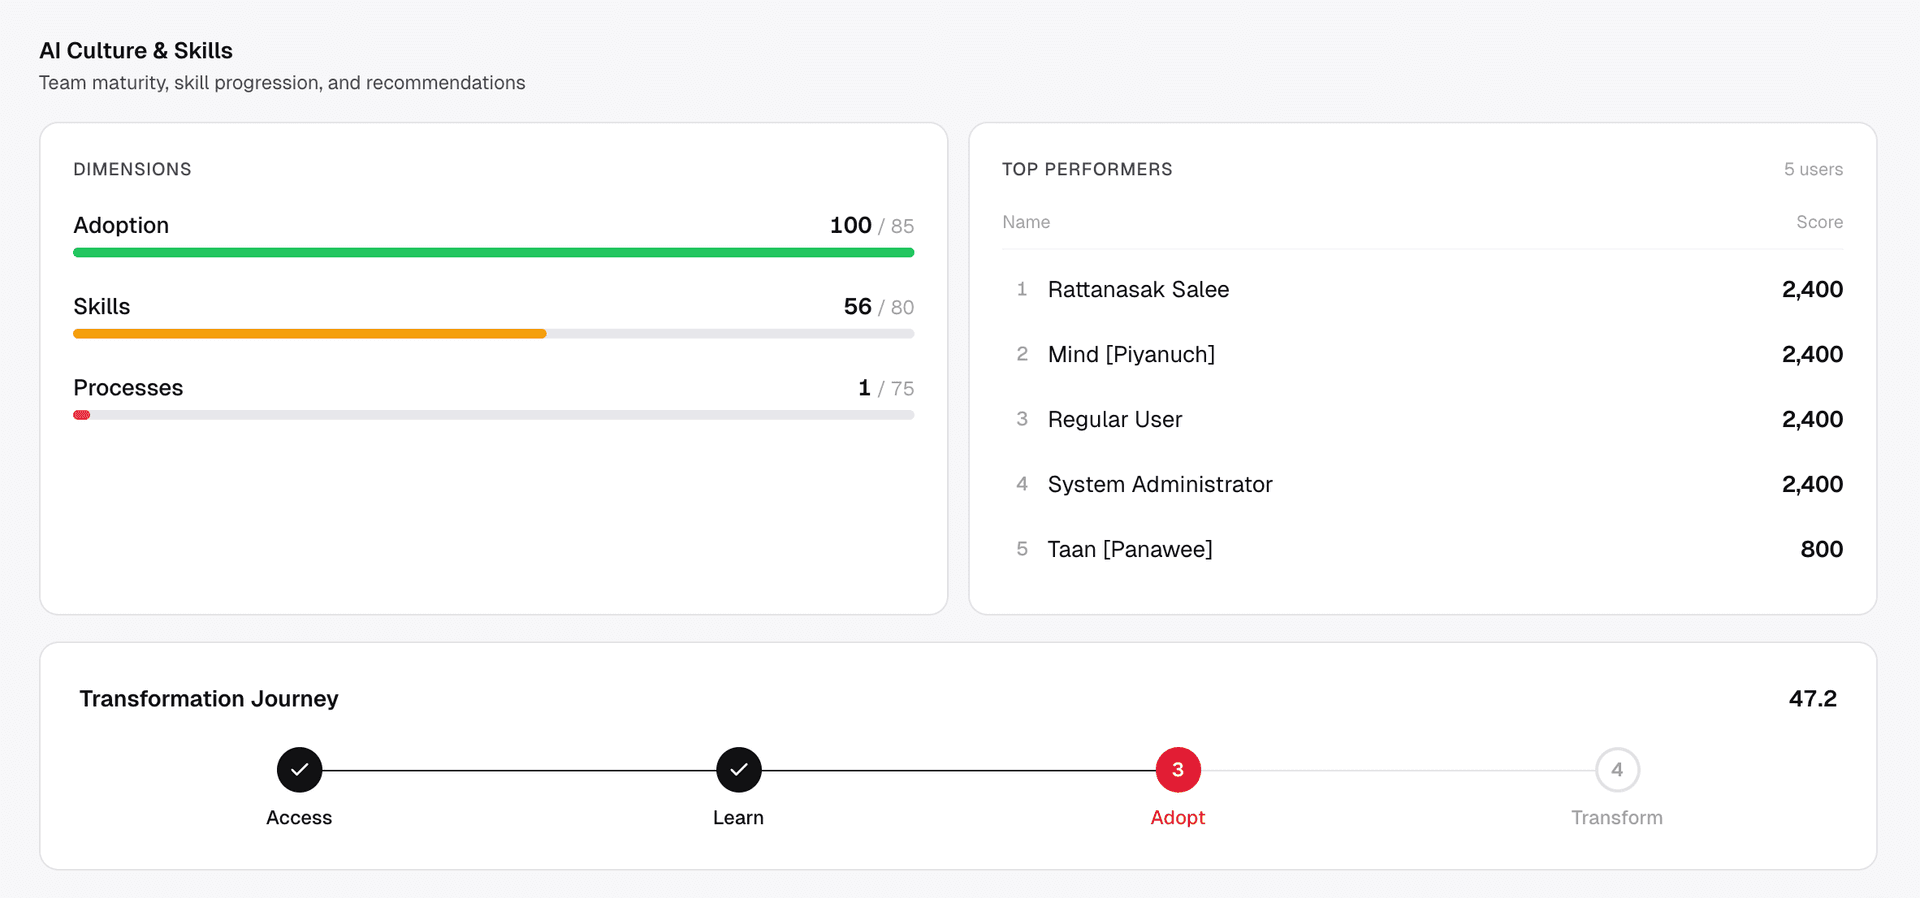Click the Skills score 56 / 80
Image resolution: width=1920 pixels, height=898 pixels.
879,306
